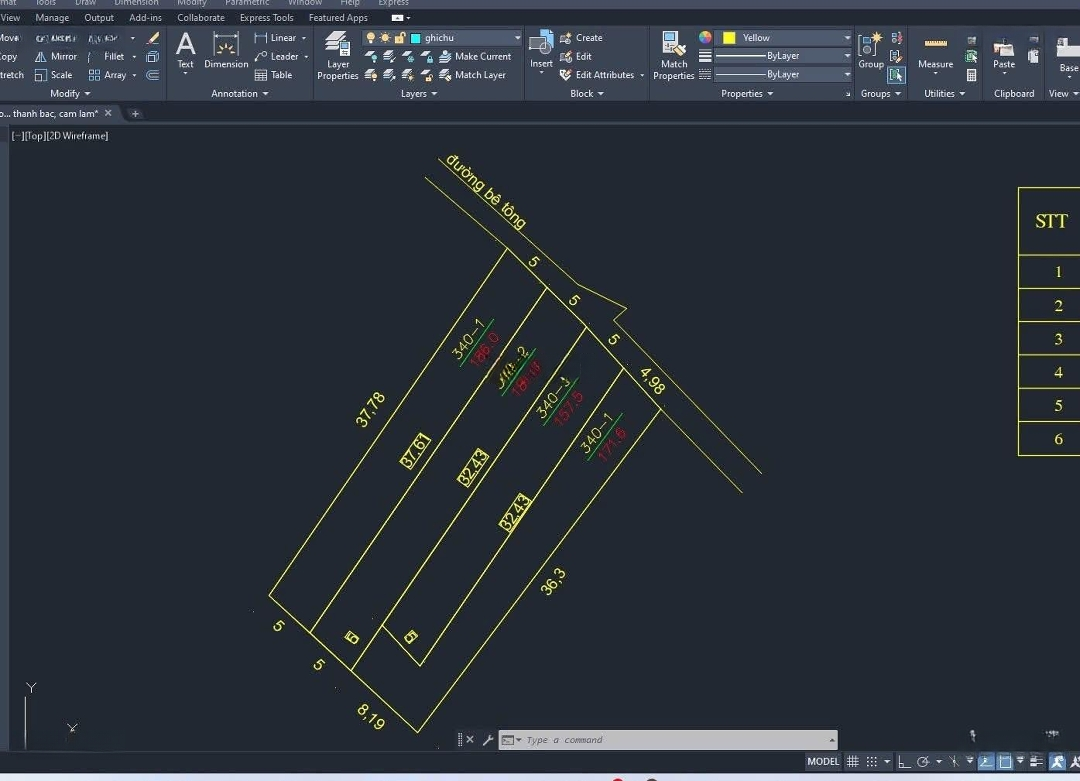Click the Copy Clip icon in Clipboard
The image size is (1080, 781).
tap(1033, 56)
